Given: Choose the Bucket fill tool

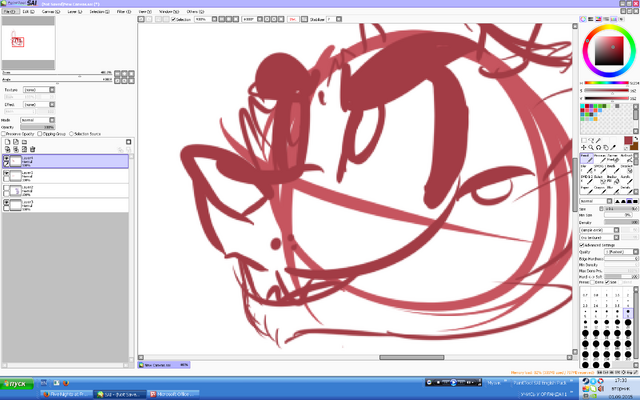Looking at the screenshot, I should 612,179.
